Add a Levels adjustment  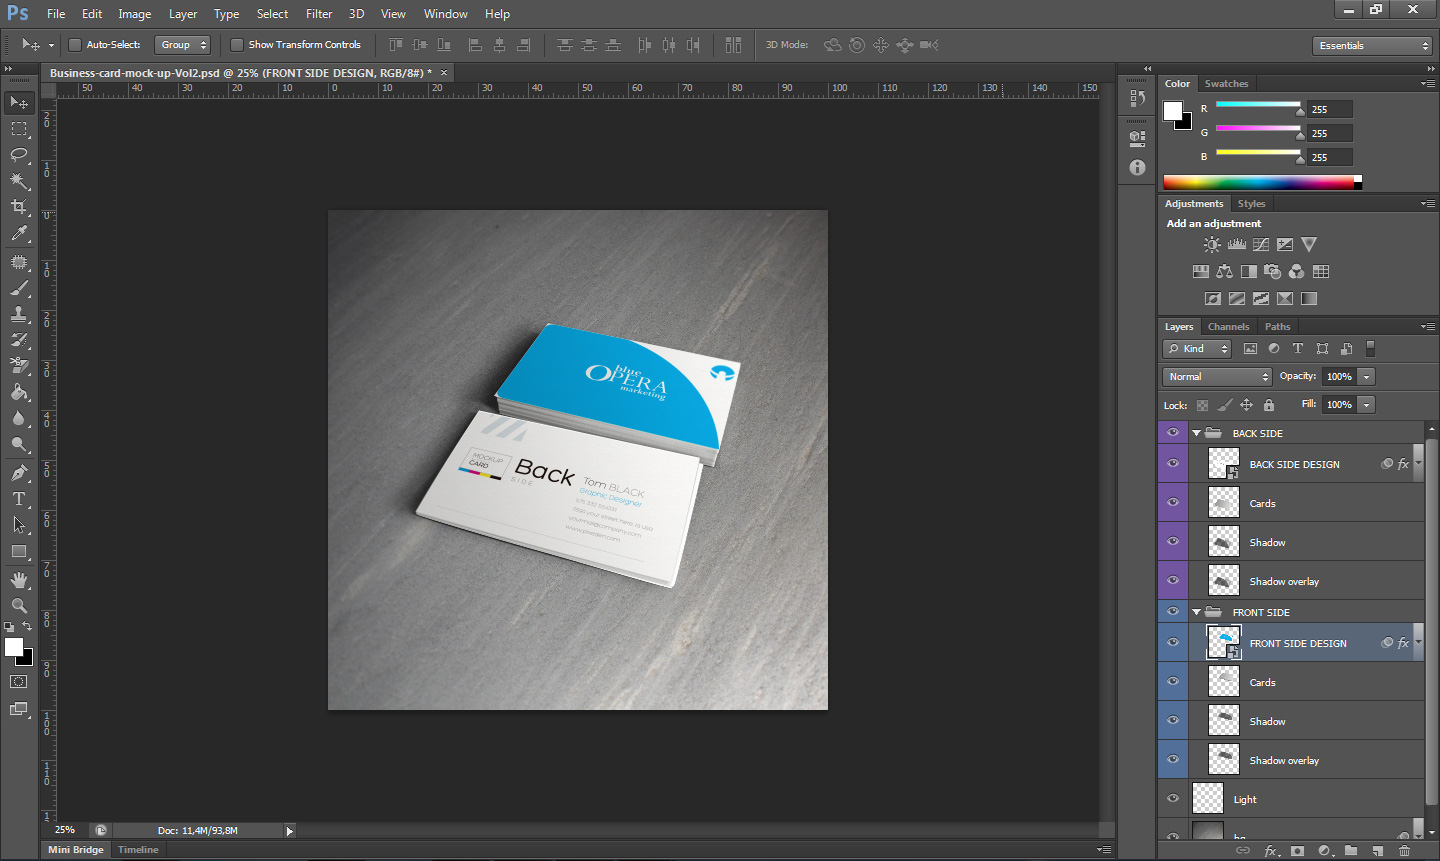pos(1237,244)
